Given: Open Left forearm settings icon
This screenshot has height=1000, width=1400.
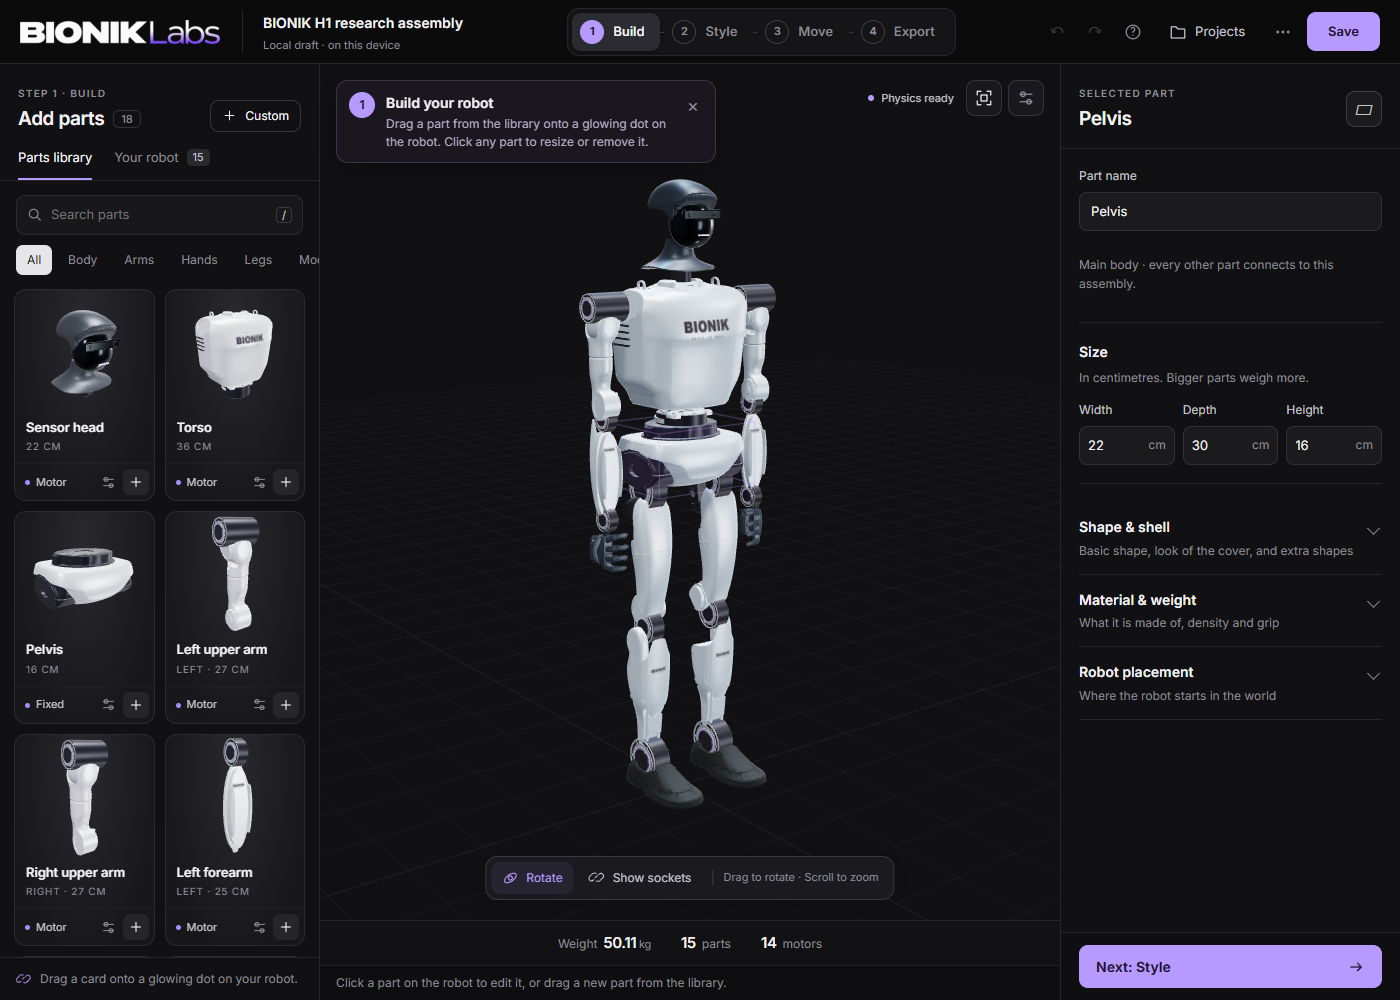Looking at the screenshot, I should (259, 927).
